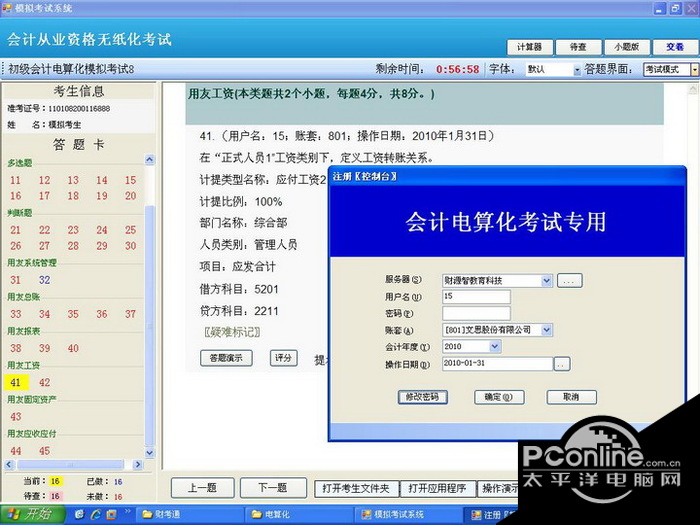This screenshot has height=525, width=700.
Task: Open question 44 under 用友应收应付
Action: point(16,451)
